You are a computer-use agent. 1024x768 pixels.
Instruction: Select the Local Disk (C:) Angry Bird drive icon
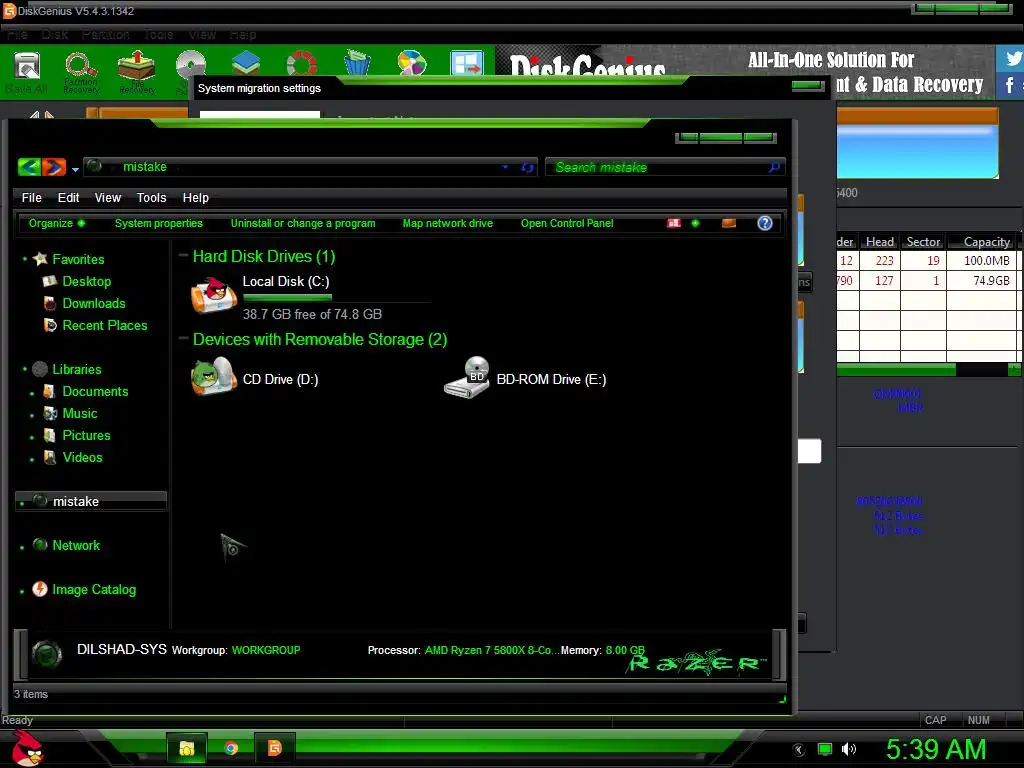click(x=213, y=295)
